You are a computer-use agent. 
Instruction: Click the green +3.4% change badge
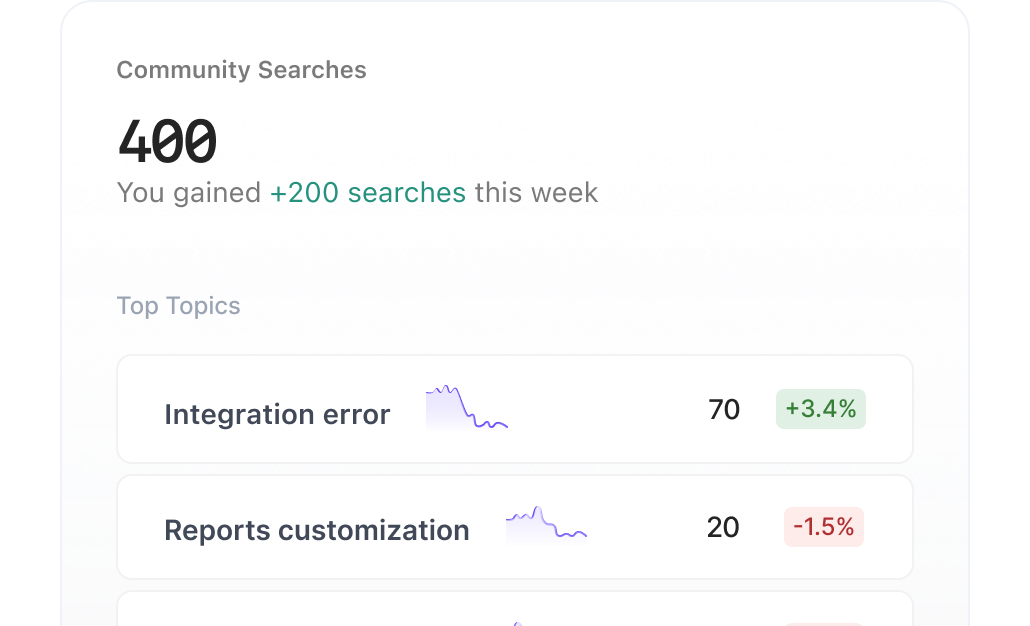820,409
